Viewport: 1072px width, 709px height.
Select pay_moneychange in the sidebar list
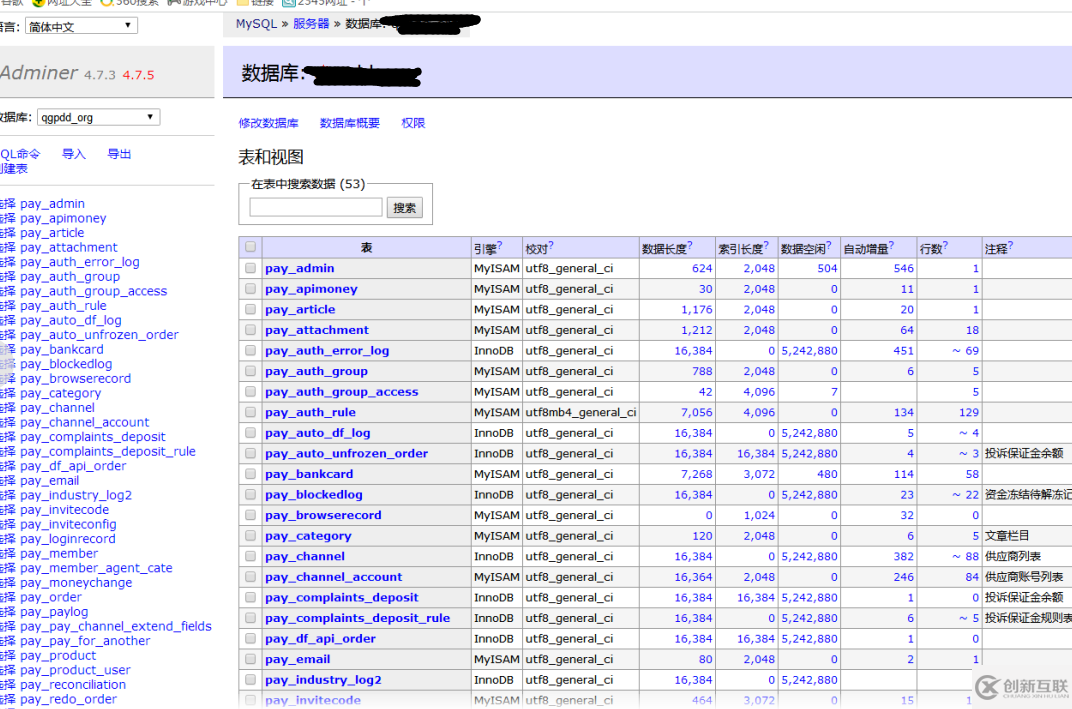click(76, 583)
